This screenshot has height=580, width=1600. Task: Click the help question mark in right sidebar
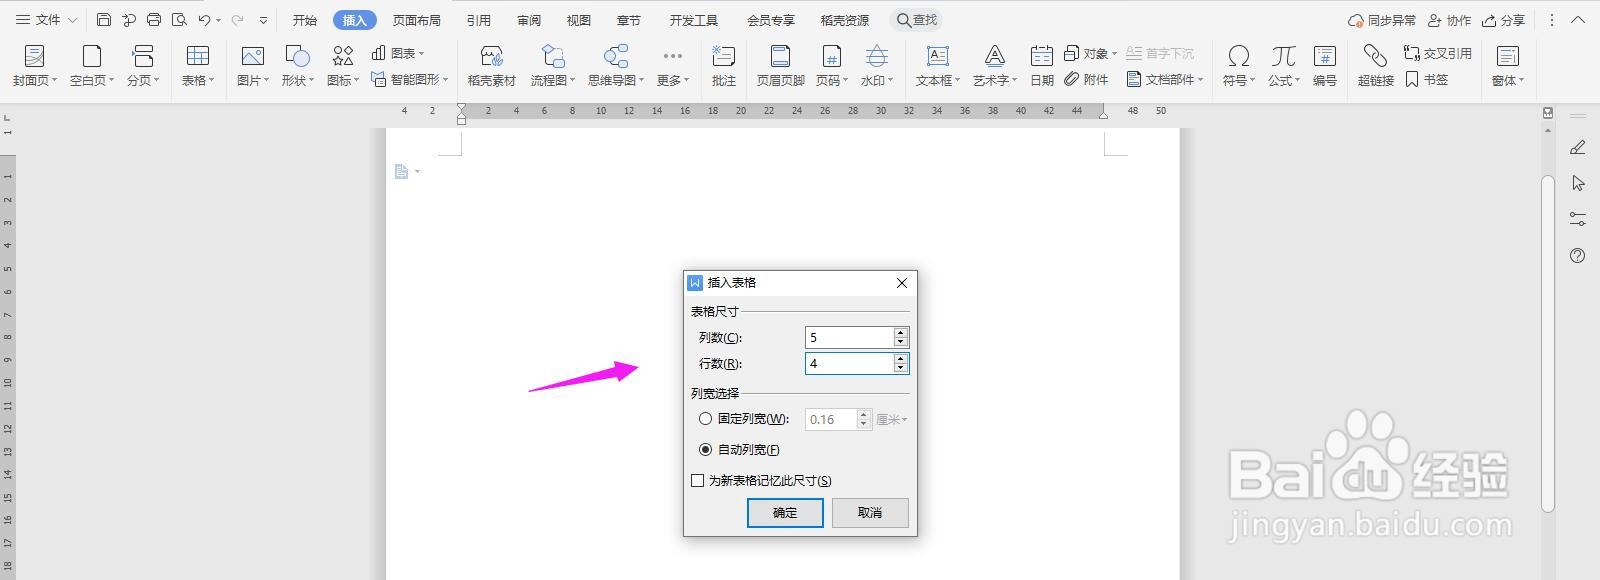tap(1578, 256)
